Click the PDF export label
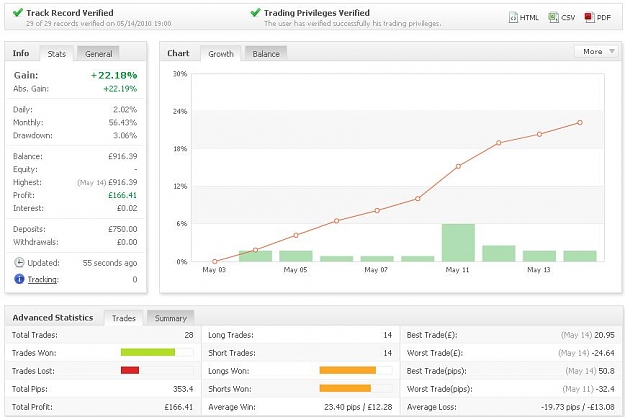 [603, 18]
